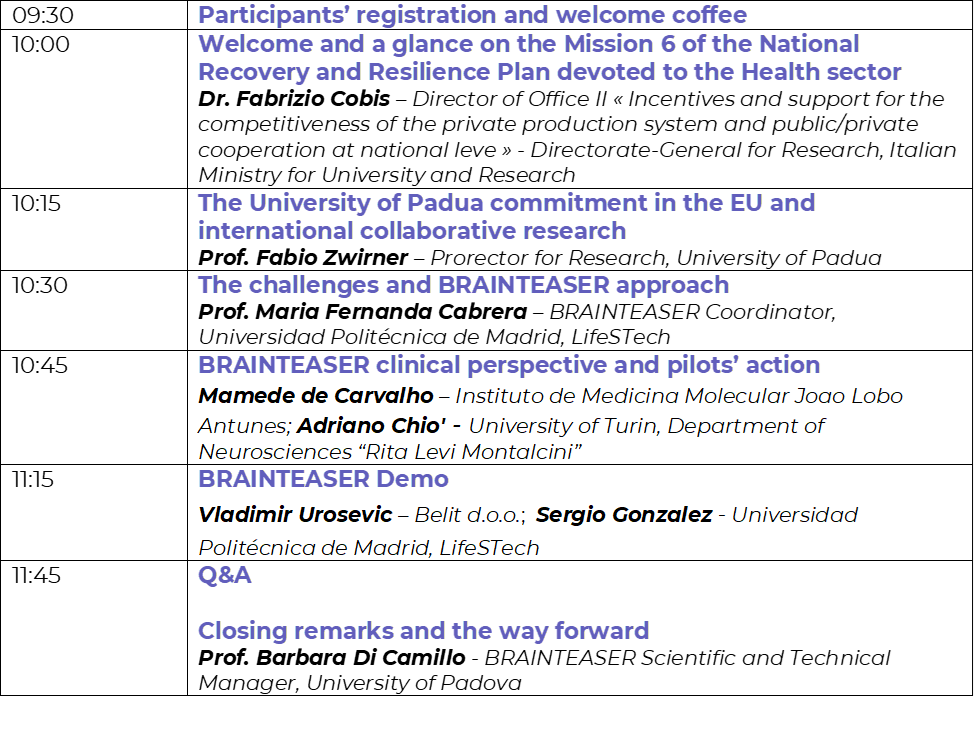Select the 'Welcome and a glance on the Mission 6' title
This screenshot has width=975, height=744.
pyautogui.click(x=549, y=58)
